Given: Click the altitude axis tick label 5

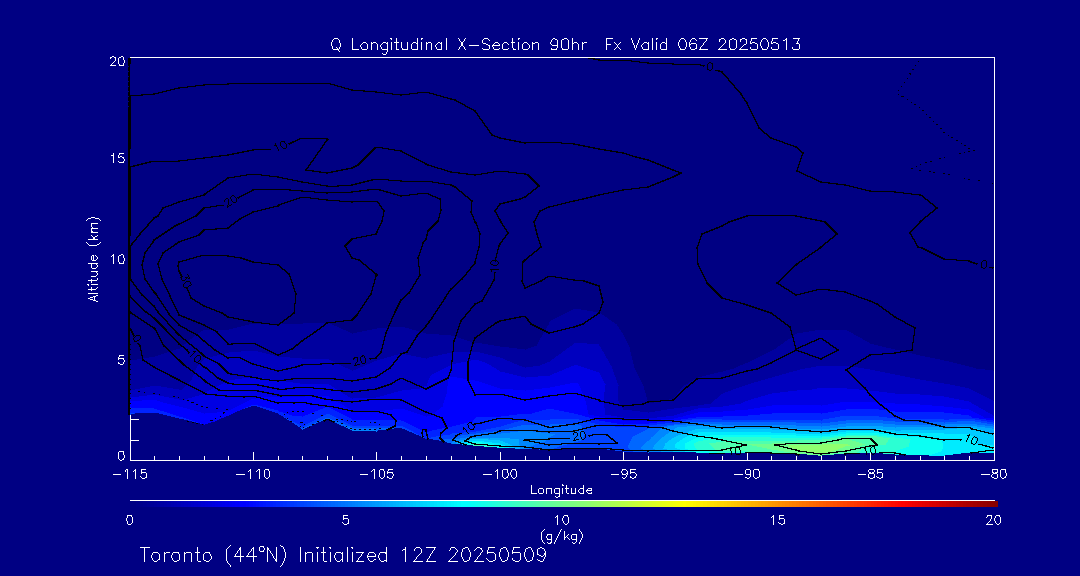Looking at the screenshot, I should coord(121,360).
